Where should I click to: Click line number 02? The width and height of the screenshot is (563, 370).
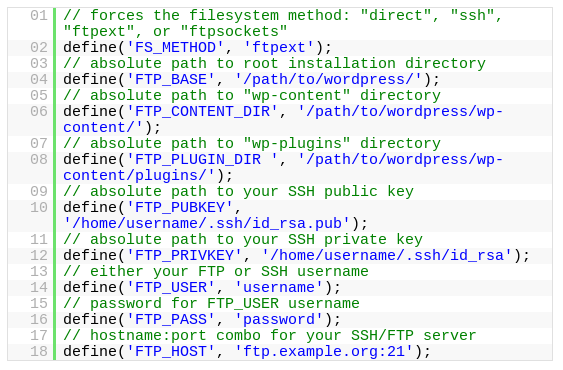(x=39, y=48)
